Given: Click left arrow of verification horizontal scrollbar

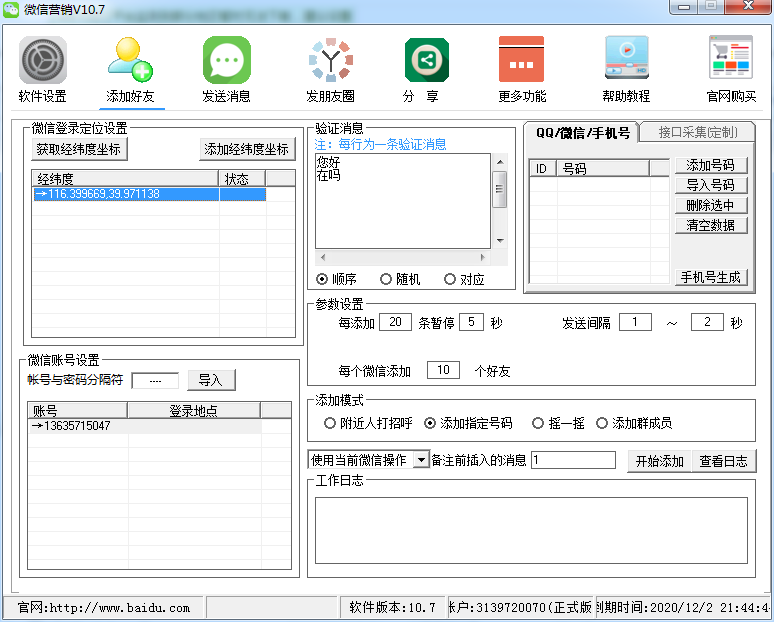Looking at the screenshot, I should tap(323, 257).
